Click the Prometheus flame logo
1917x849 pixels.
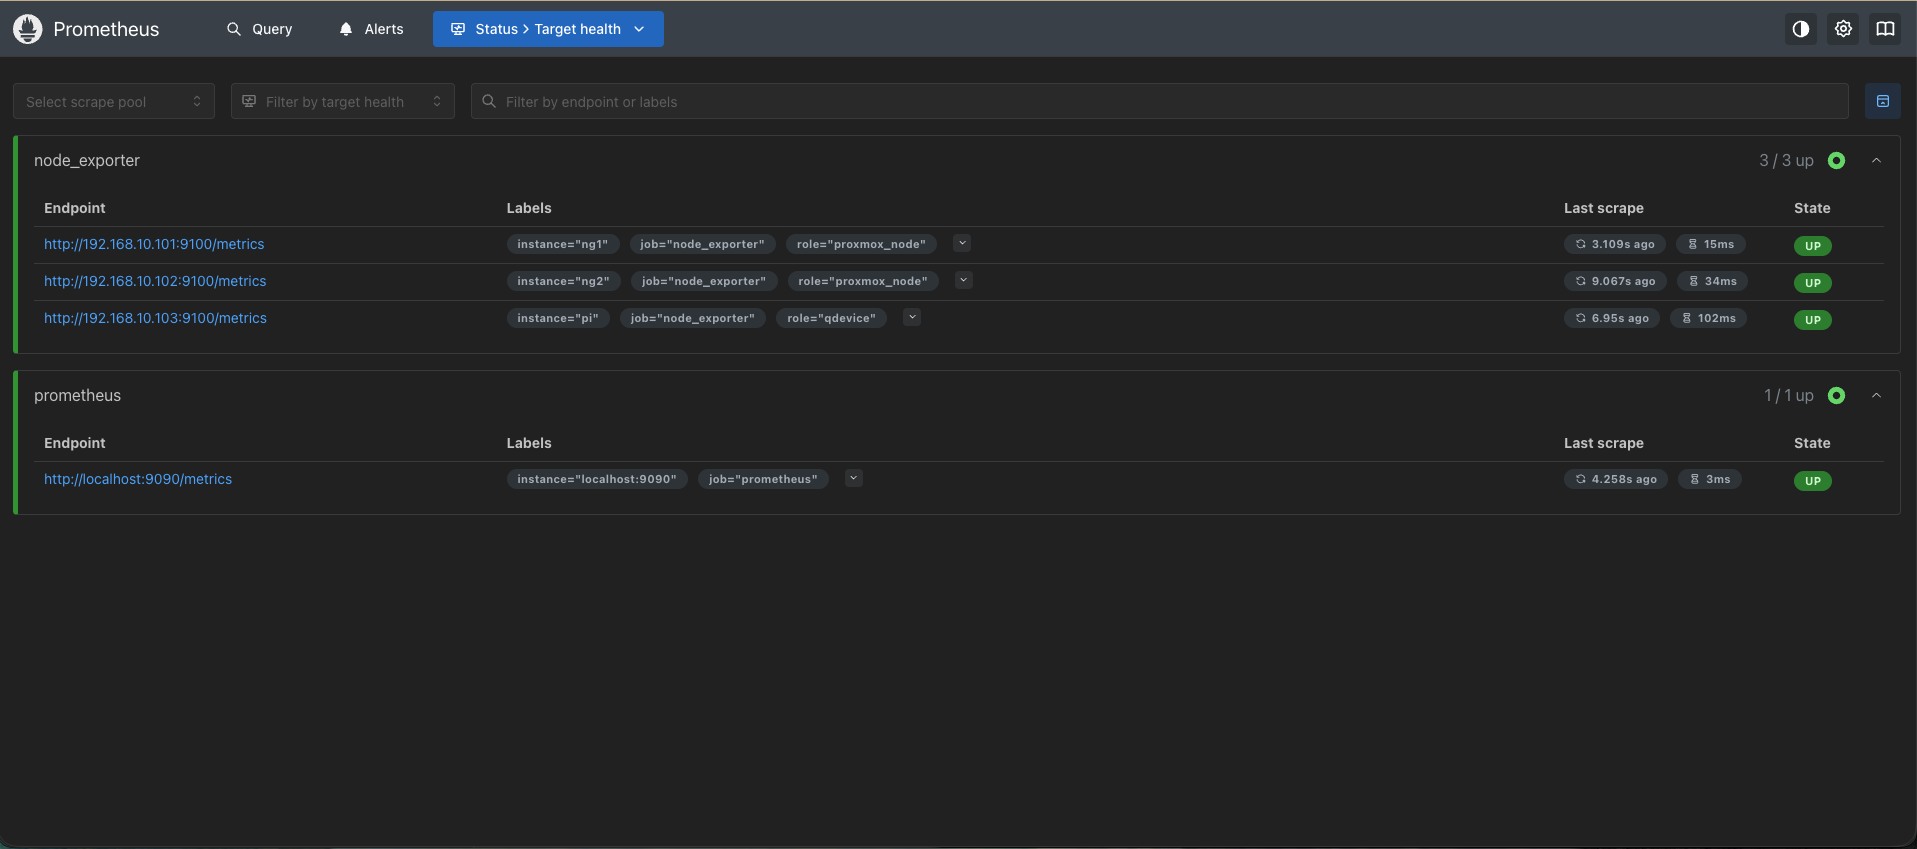tap(28, 29)
